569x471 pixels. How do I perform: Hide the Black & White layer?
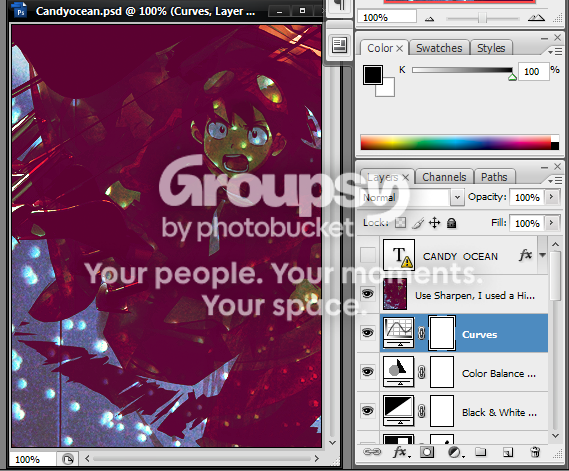point(368,410)
